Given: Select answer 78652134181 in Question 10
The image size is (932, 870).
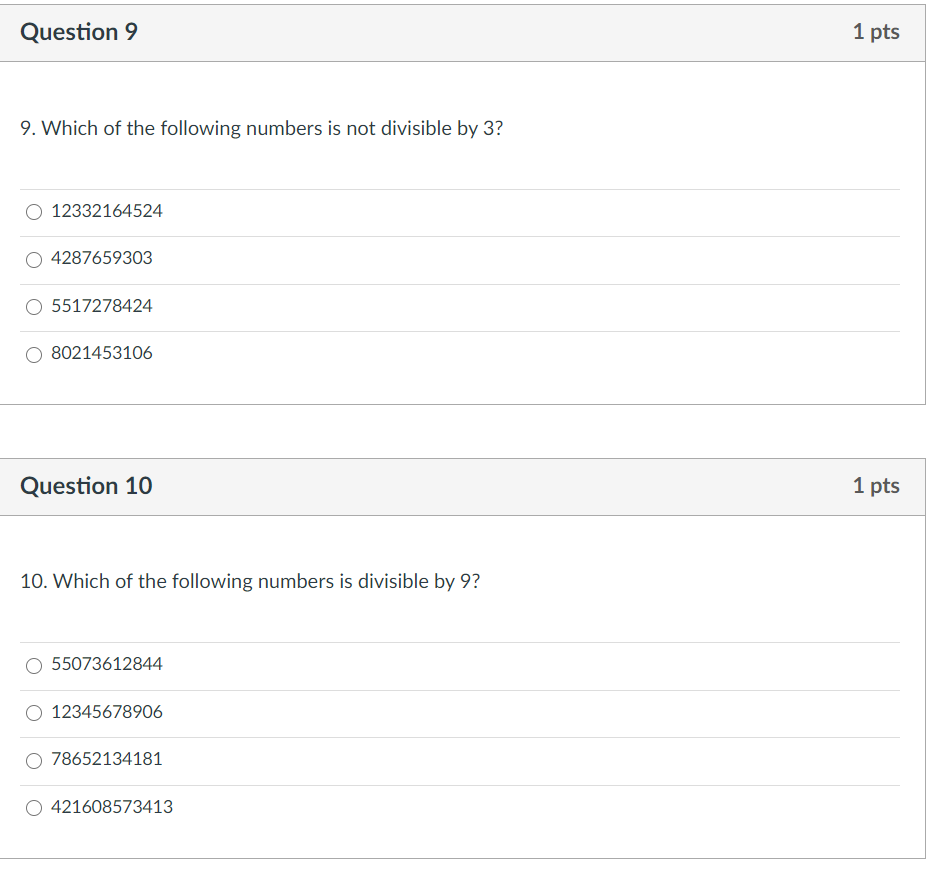Looking at the screenshot, I should click(33, 760).
